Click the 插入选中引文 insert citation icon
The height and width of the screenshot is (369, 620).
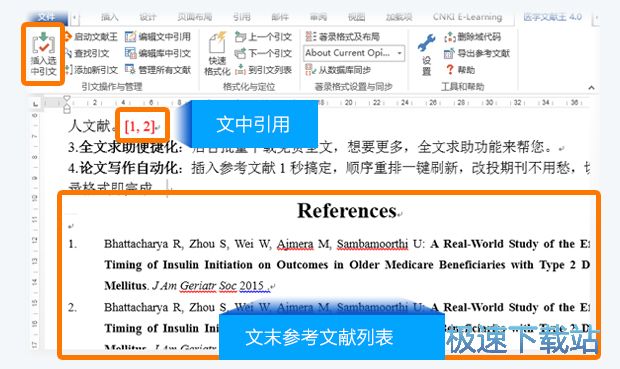(x=43, y=54)
